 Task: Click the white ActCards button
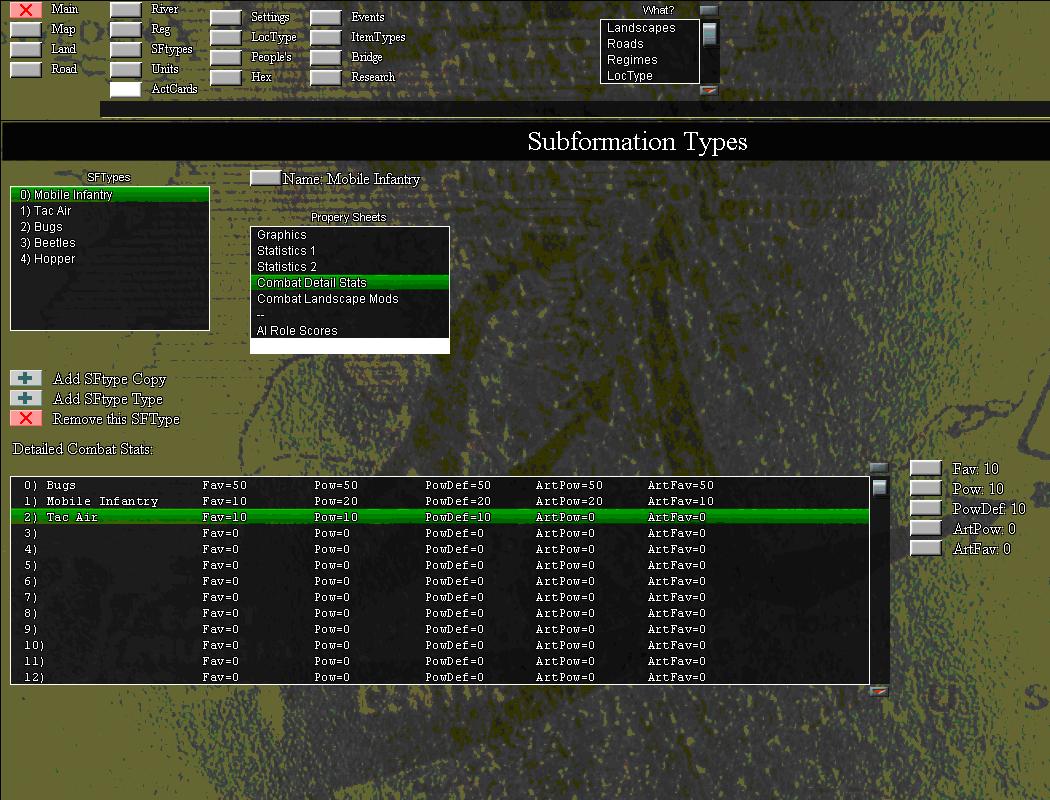pos(126,89)
